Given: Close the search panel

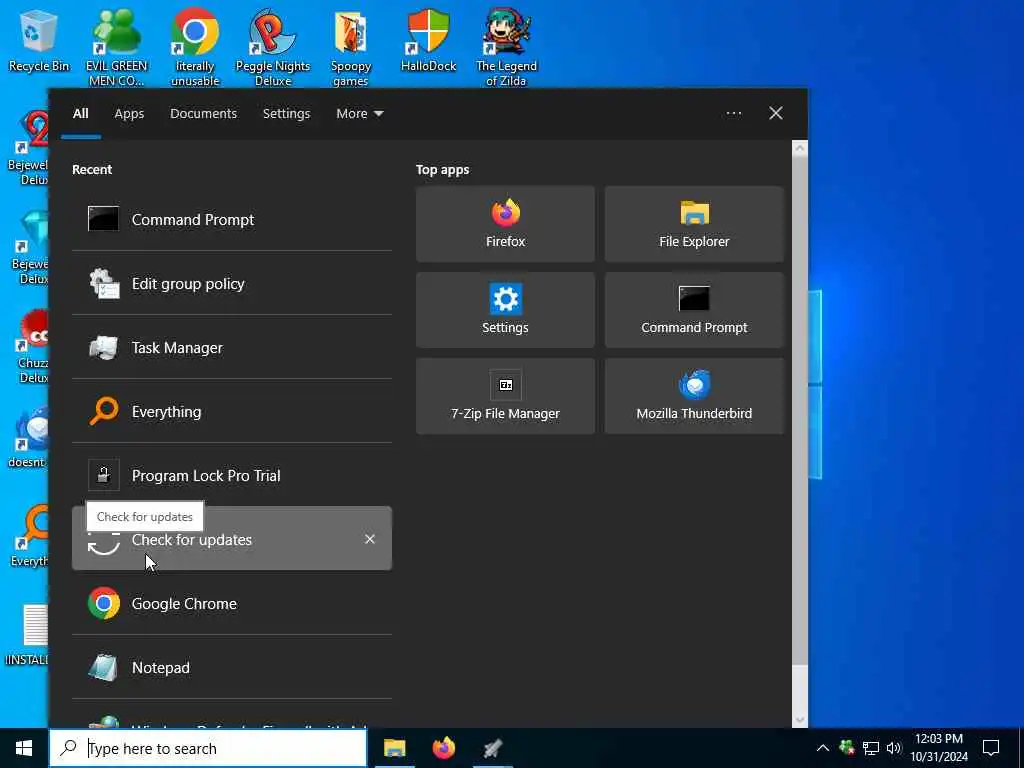Looking at the screenshot, I should [776, 114].
